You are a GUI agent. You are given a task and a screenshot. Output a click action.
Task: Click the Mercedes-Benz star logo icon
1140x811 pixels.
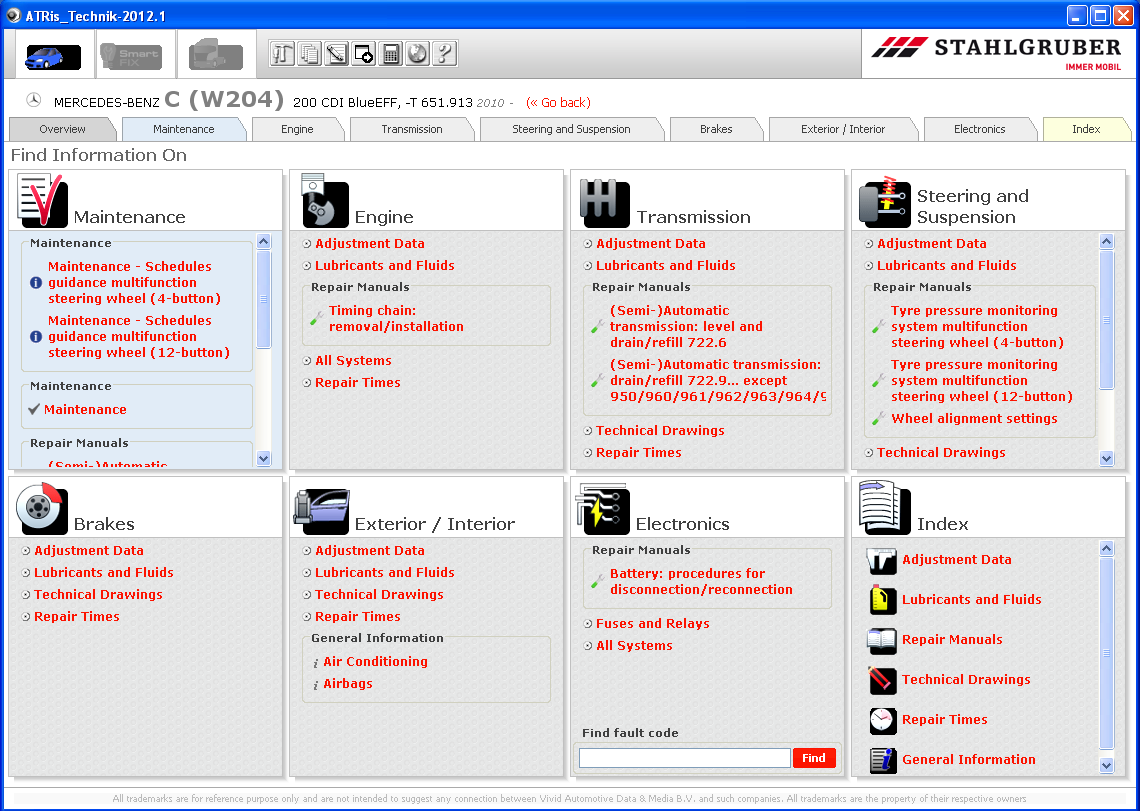point(33,100)
